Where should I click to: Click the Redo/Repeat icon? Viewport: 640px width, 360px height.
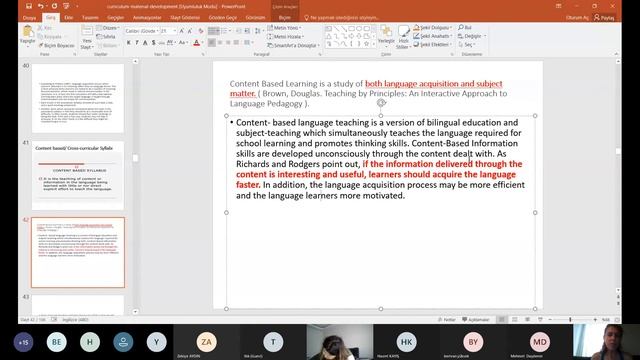tap(54, 6)
